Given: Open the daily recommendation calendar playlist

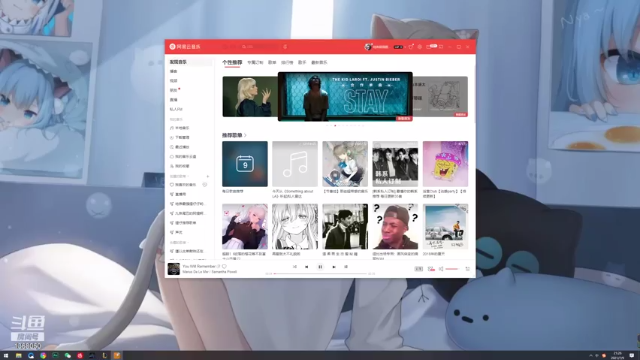Looking at the screenshot, I should click(245, 164).
